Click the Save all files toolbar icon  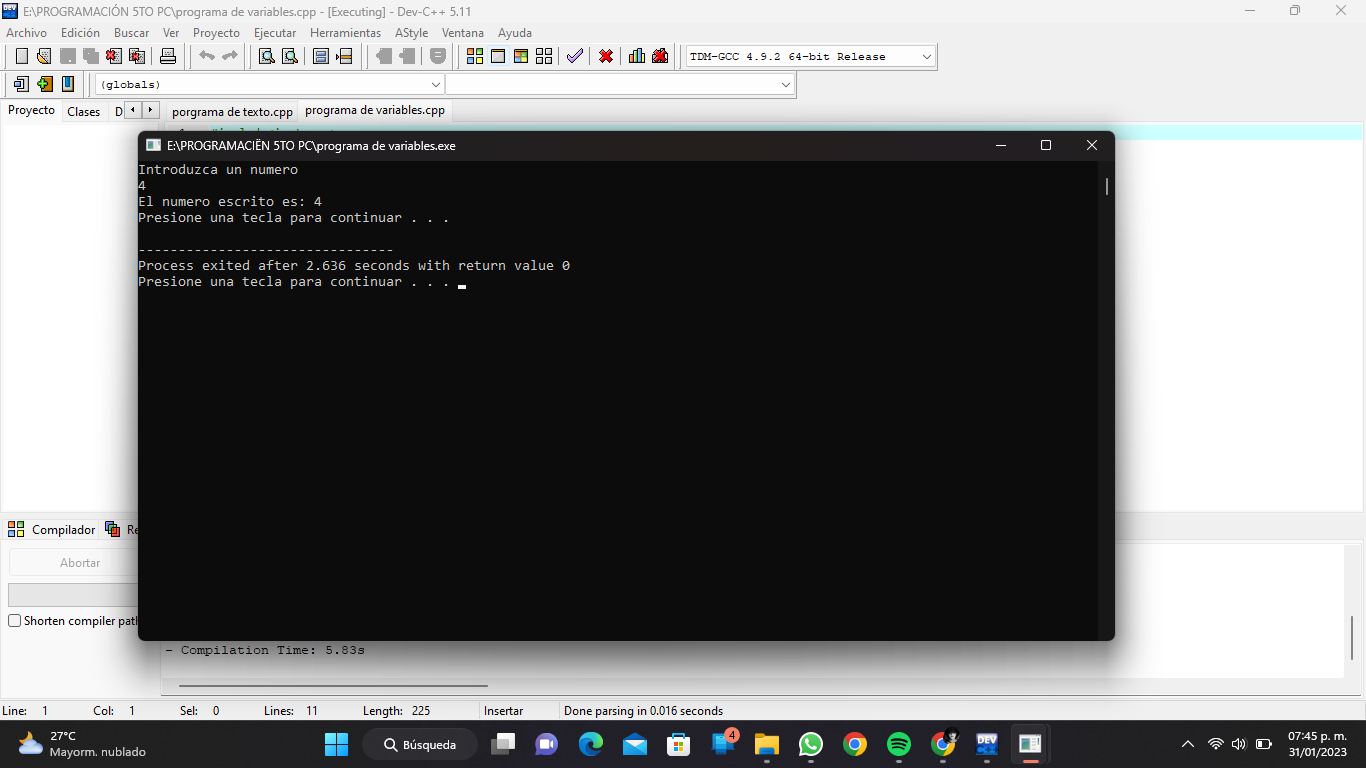pyautogui.click(x=91, y=56)
